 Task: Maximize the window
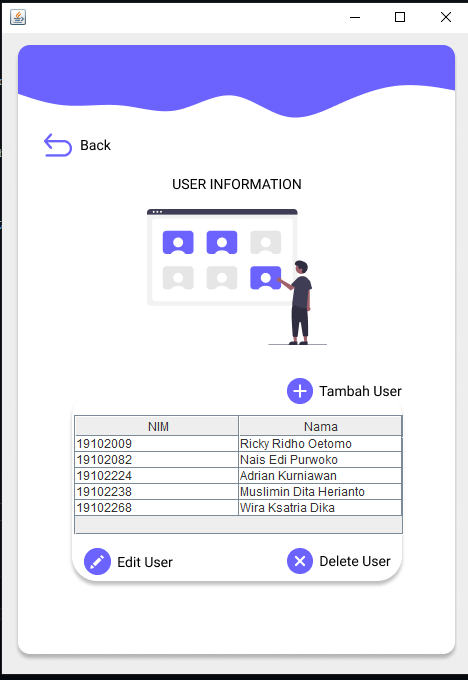[x=400, y=17]
